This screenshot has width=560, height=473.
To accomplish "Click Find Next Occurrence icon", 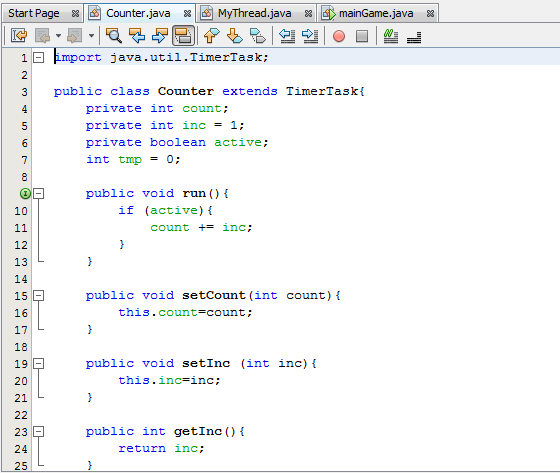I will coord(160,36).
